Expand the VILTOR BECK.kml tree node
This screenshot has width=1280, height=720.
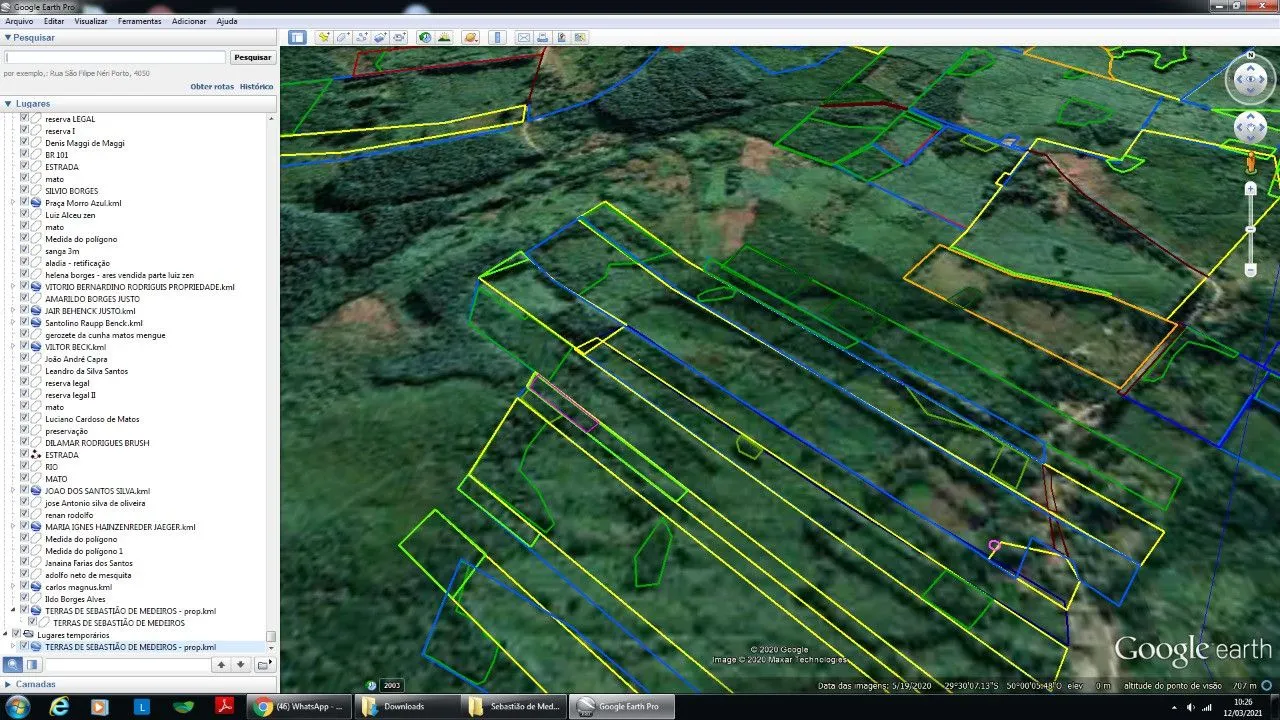(13, 347)
